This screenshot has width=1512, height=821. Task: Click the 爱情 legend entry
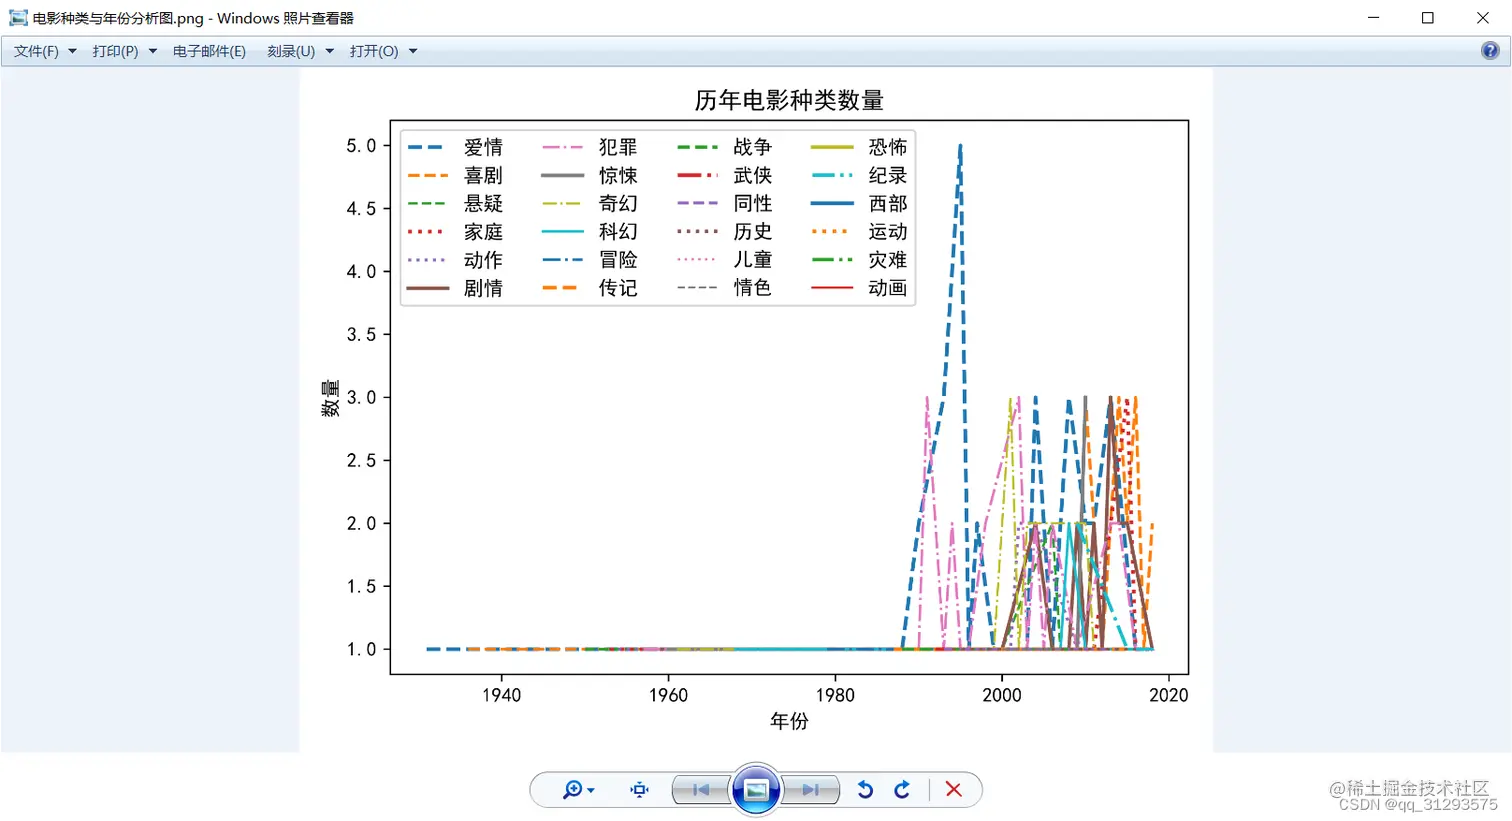click(x=456, y=147)
